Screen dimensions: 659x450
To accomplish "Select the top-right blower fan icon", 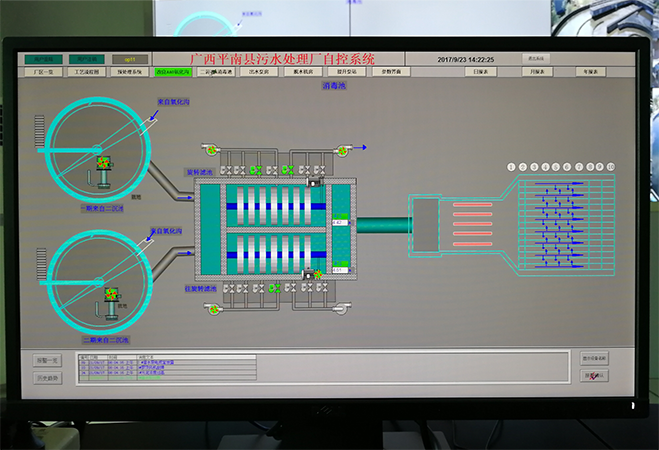I will click(x=343, y=150).
